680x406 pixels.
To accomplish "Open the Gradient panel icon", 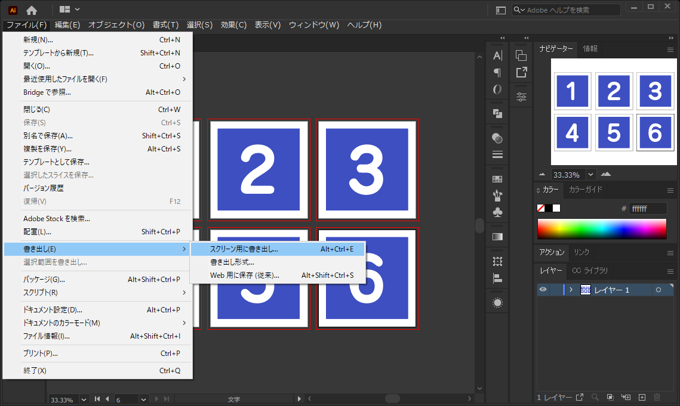I will click(497, 237).
